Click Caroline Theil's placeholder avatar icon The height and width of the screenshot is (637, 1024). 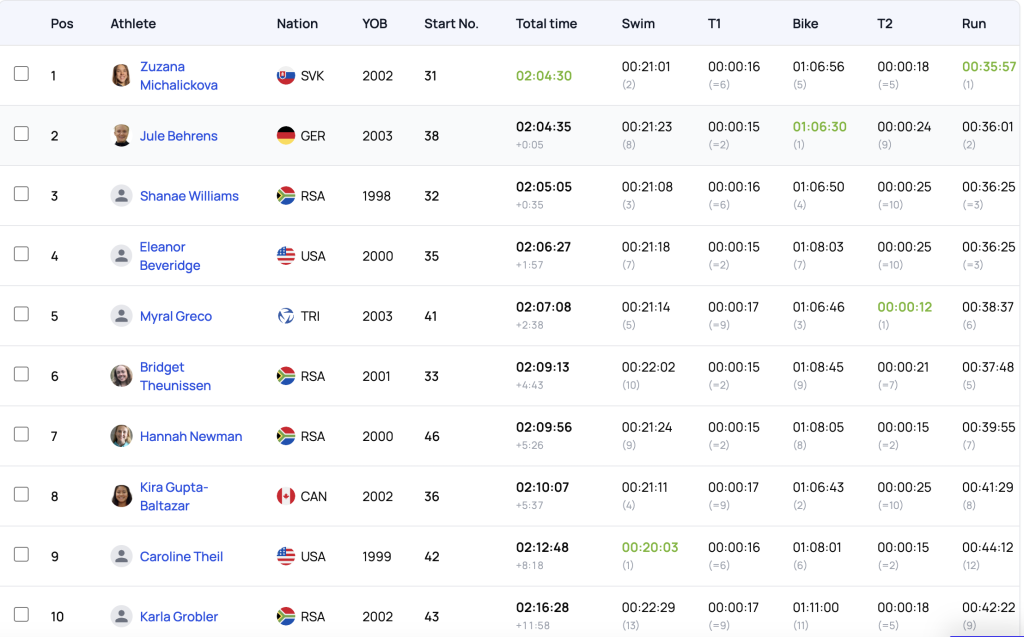(x=121, y=556)
